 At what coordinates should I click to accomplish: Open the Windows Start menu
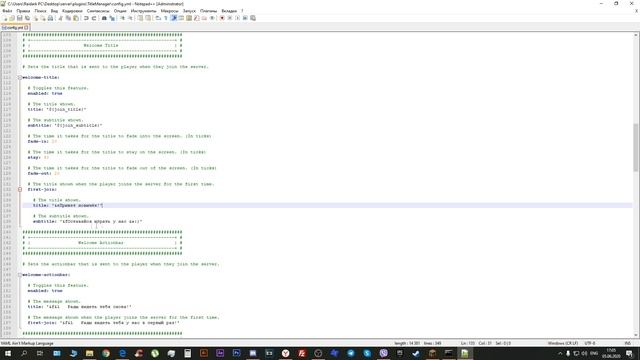point(8,353)
